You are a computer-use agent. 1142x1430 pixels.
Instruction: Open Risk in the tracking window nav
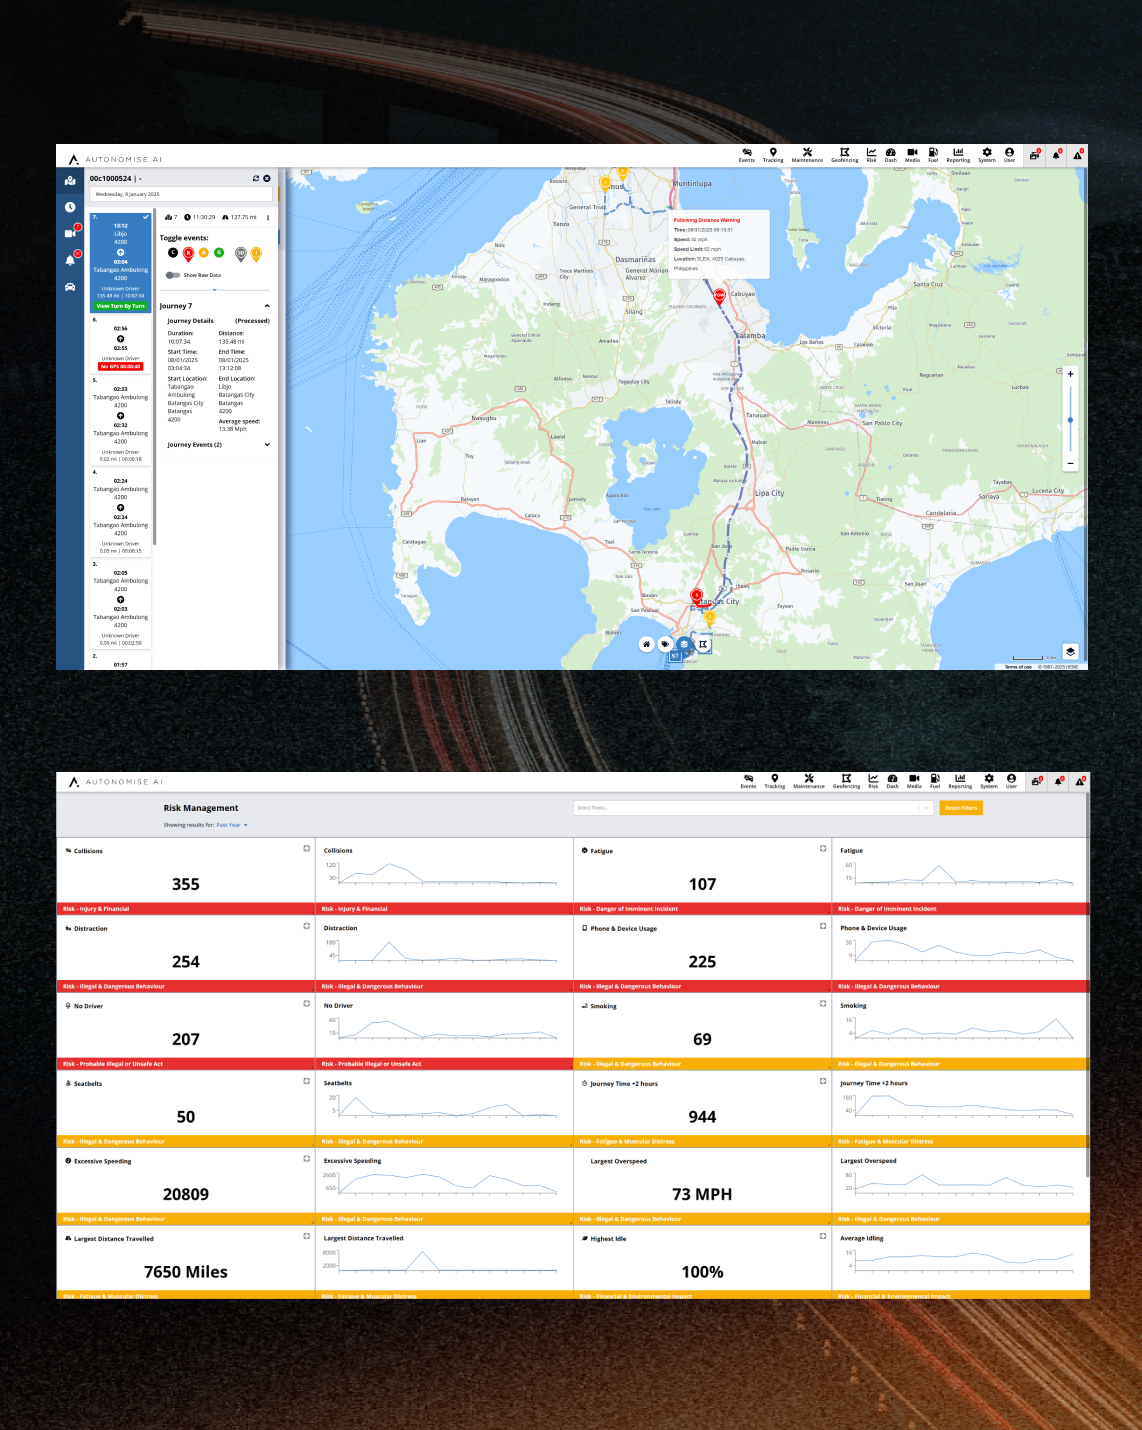(871, 155)
